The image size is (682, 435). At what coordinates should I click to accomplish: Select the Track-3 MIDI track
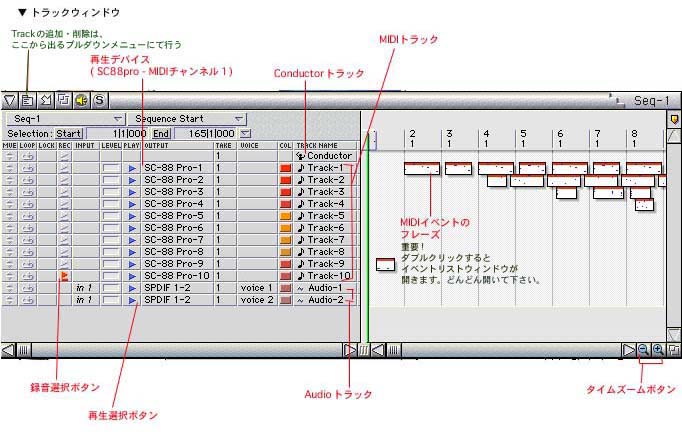[x=326, y=191]
